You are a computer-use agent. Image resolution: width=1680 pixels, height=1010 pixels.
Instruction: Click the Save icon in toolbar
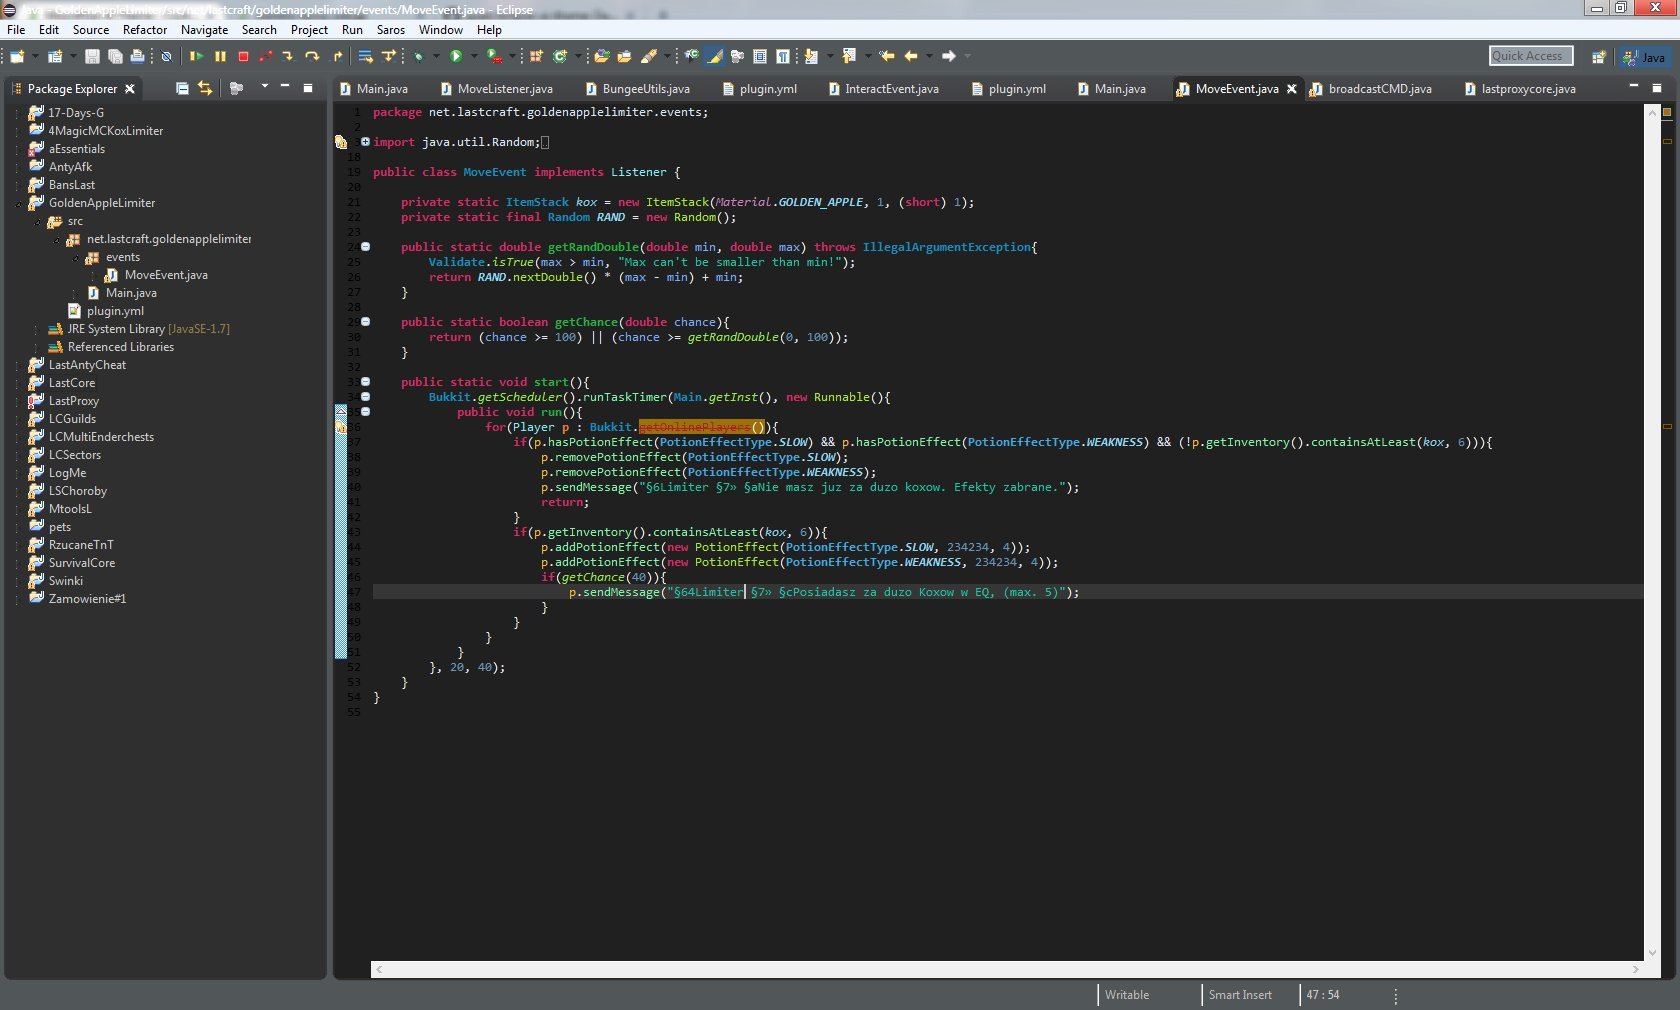(92, 57)
